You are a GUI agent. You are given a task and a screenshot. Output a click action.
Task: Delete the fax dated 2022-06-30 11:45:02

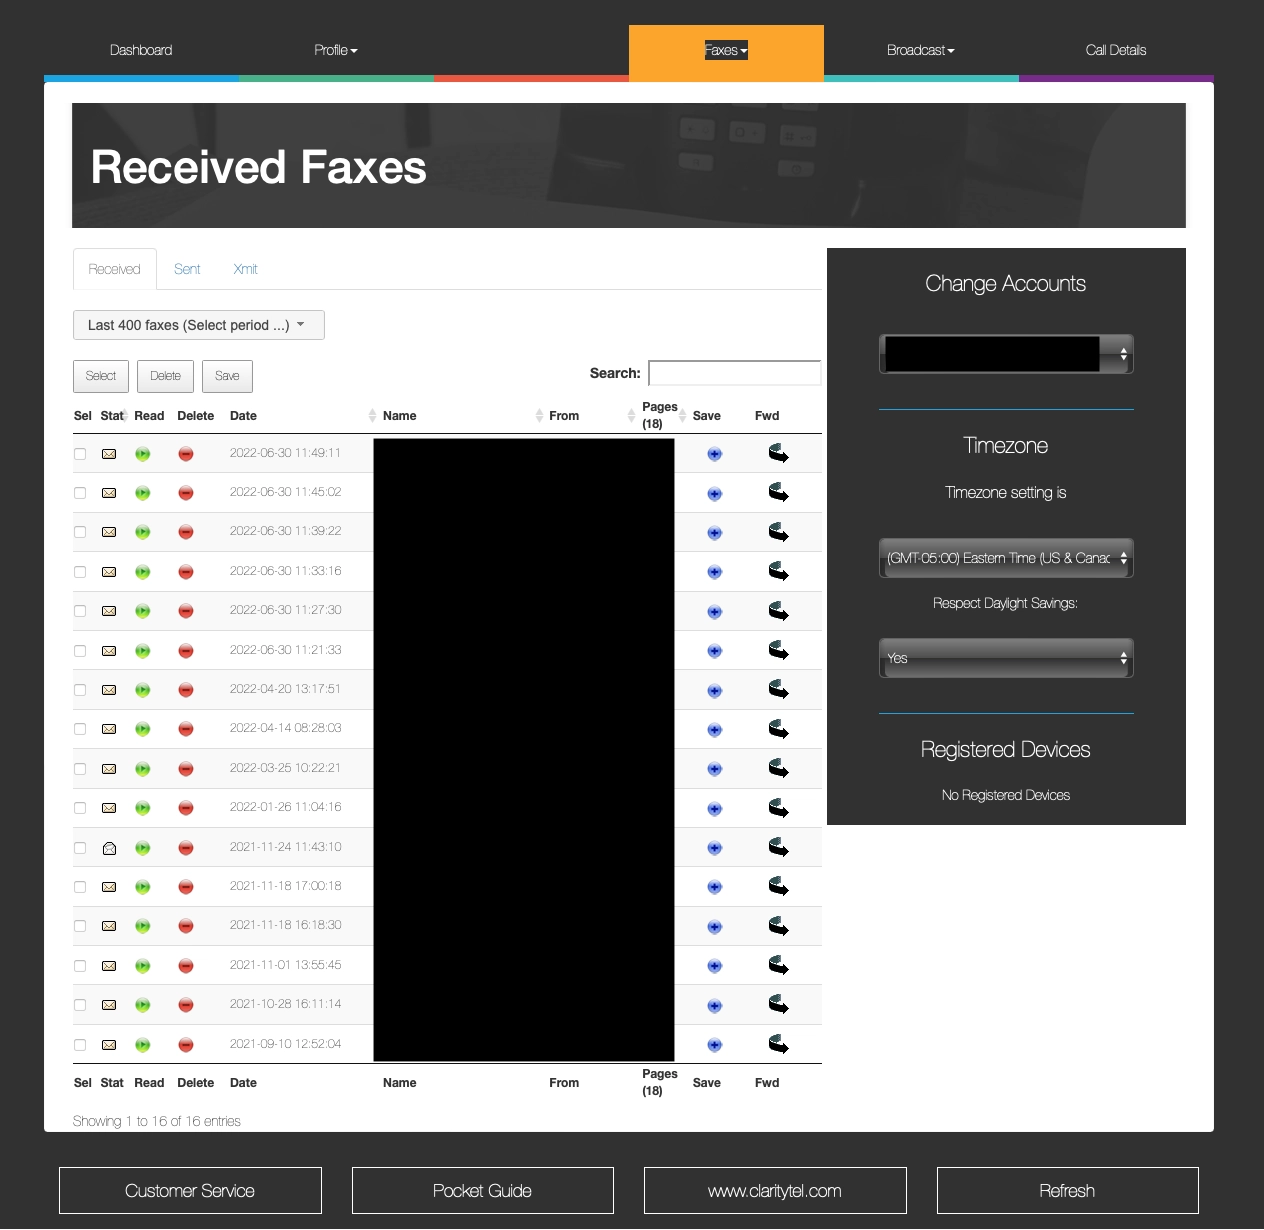coord(186,493)
